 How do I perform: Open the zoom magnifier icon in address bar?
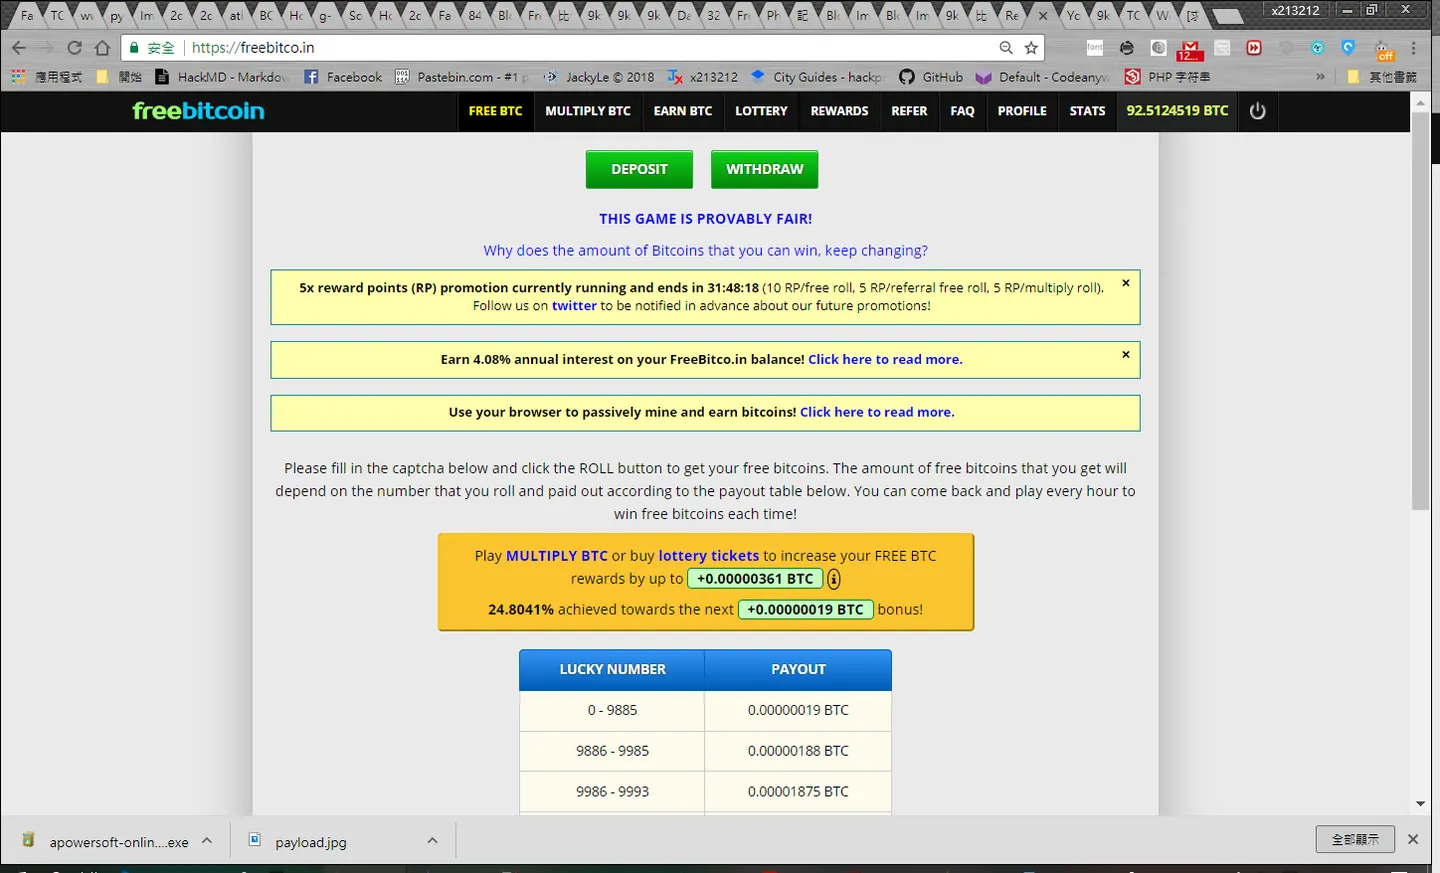[x=1006, y=48]
